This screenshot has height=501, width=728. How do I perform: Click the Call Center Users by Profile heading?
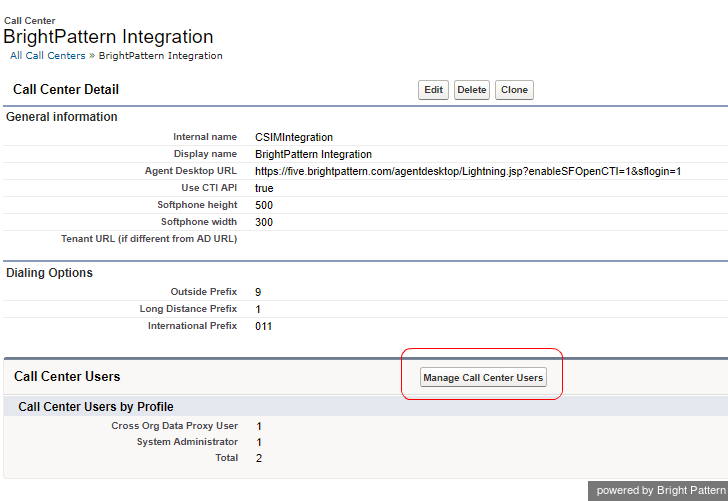coord(96,407)
